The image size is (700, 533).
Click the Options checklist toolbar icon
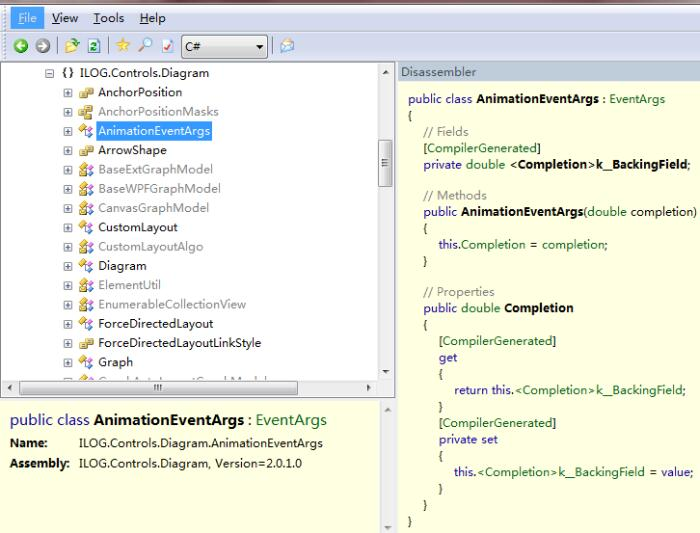[x=166, y=46]
